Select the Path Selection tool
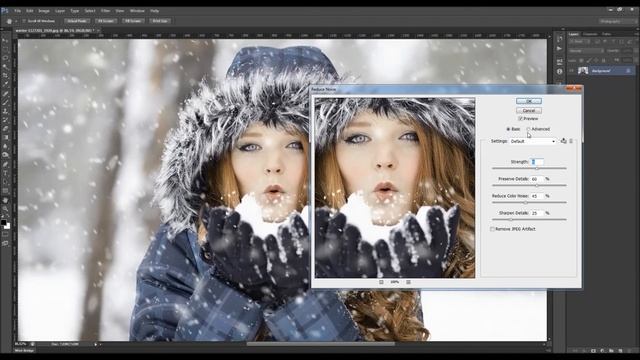This screenshot has width=640, height=360. click(5, 182)
